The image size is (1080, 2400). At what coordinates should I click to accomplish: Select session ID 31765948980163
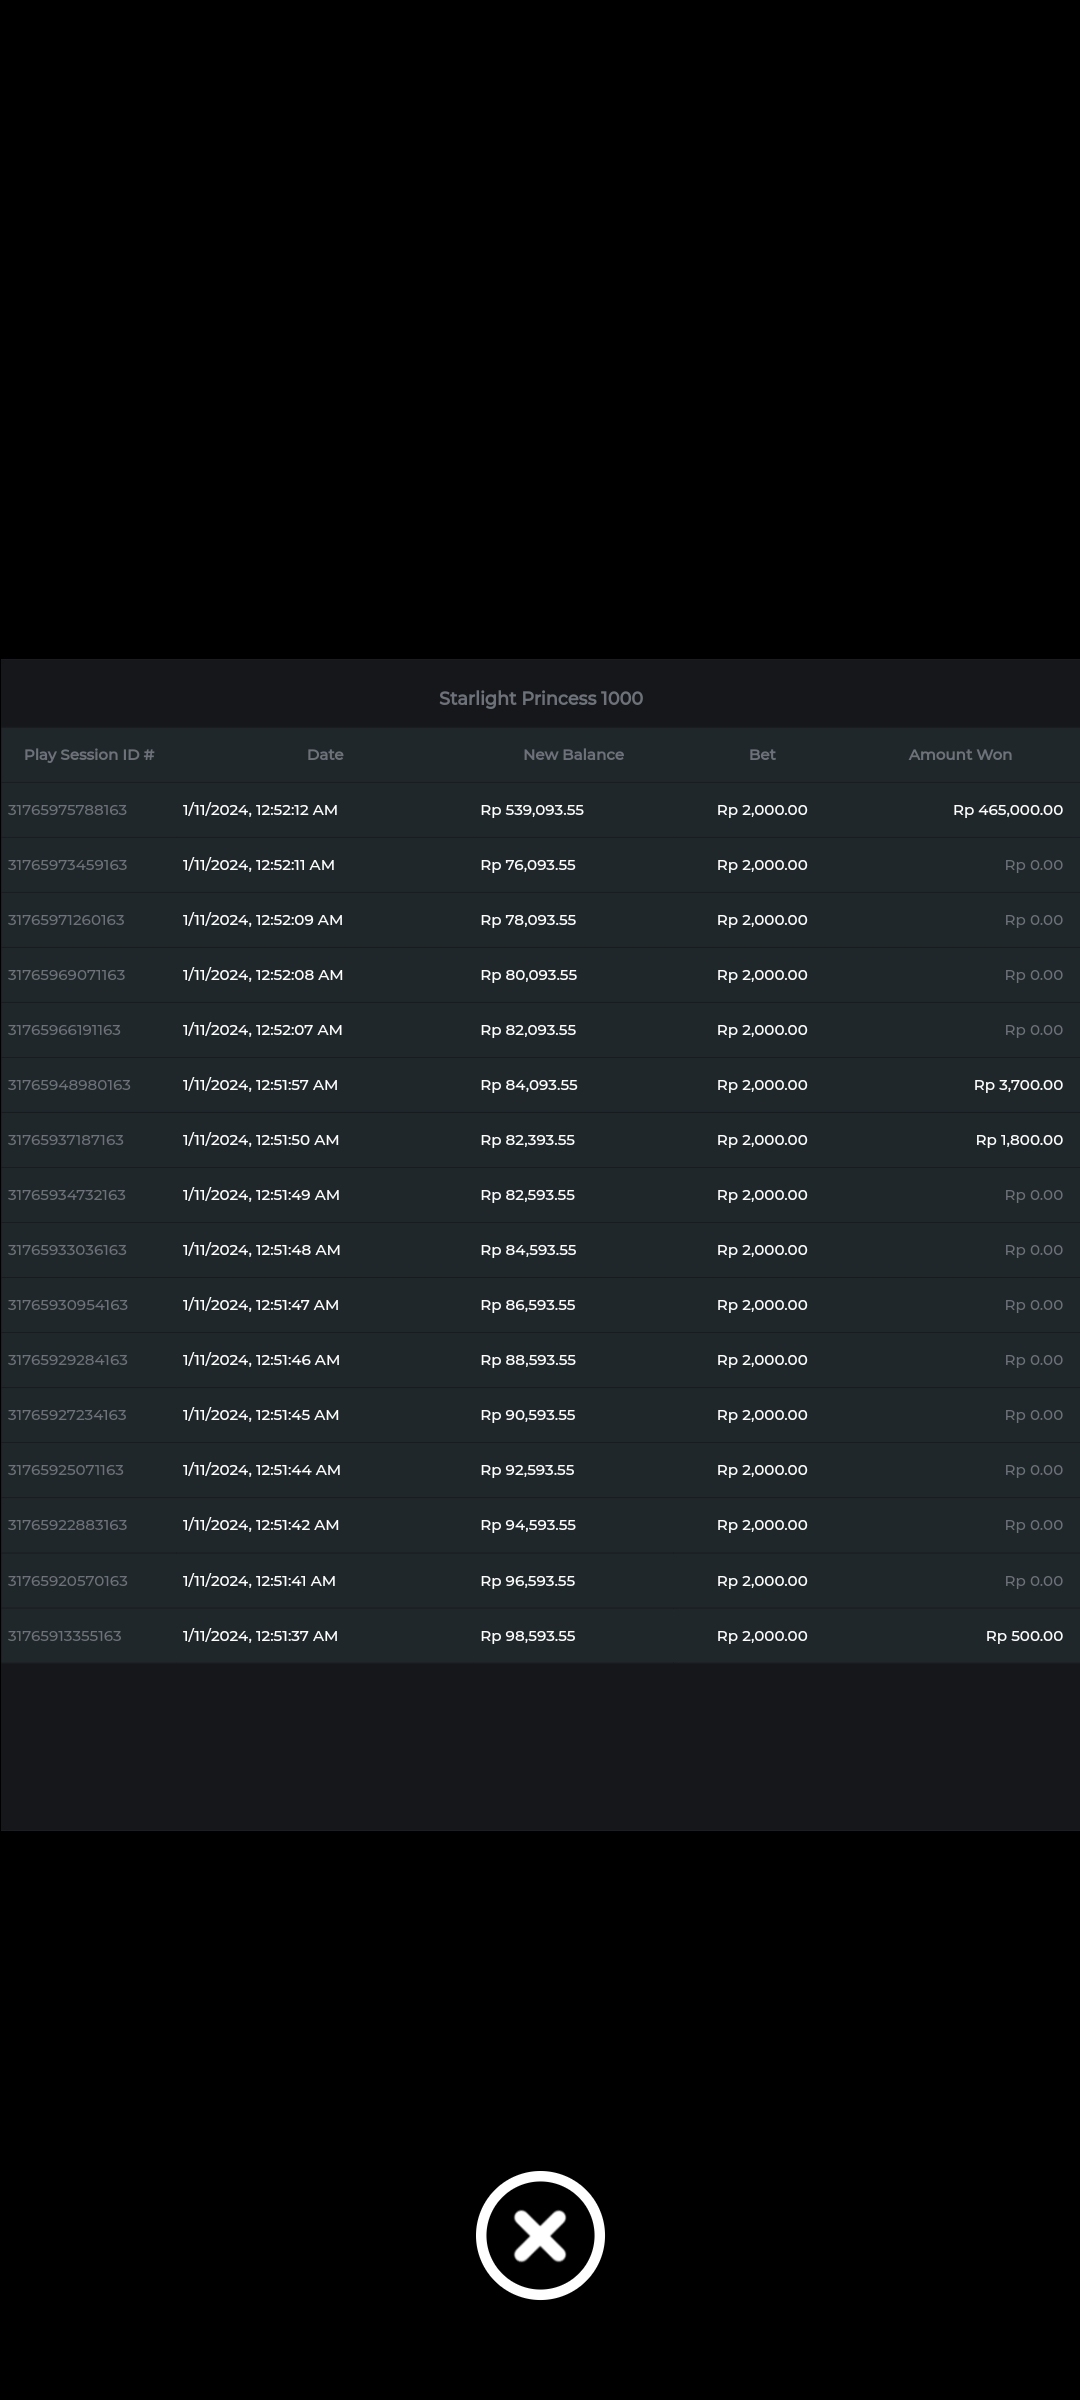pyautogui.click(x=69, y=1085)
